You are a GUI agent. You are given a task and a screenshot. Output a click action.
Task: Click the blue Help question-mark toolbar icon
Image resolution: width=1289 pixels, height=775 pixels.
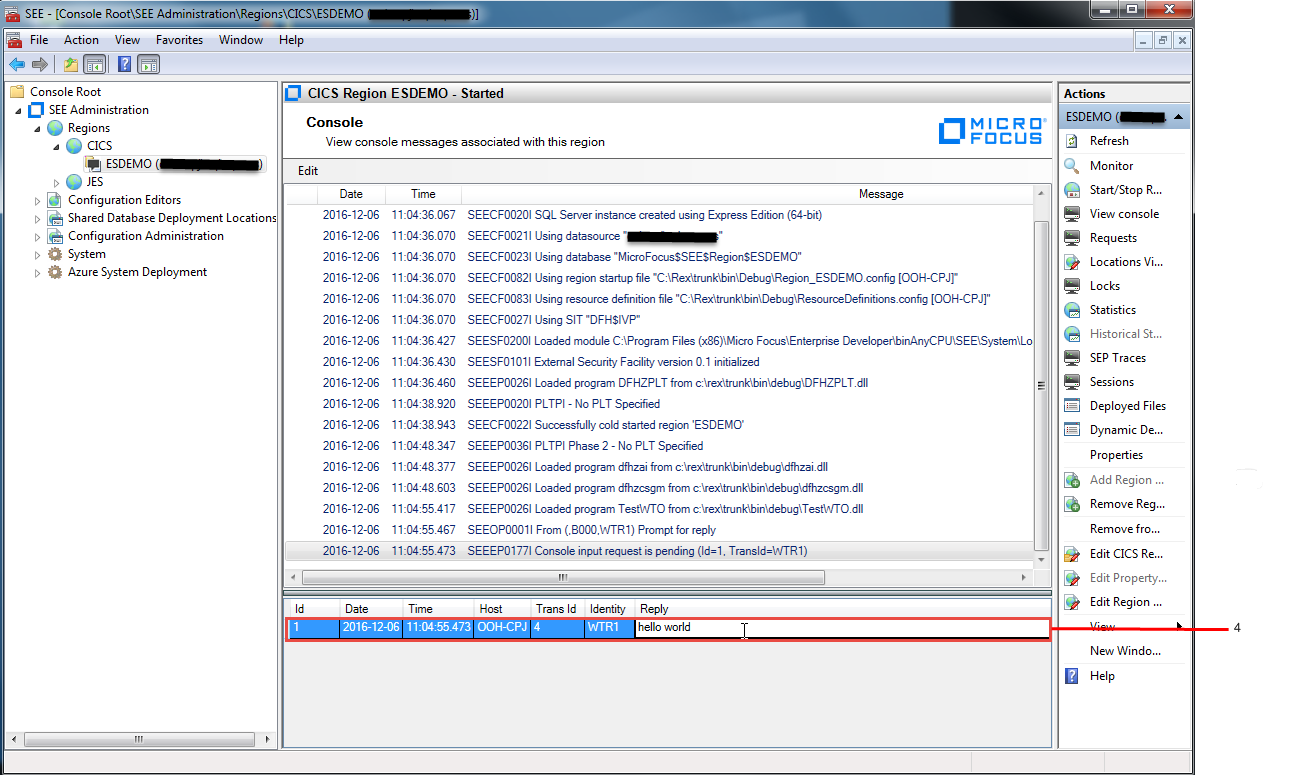pos(125,65)
